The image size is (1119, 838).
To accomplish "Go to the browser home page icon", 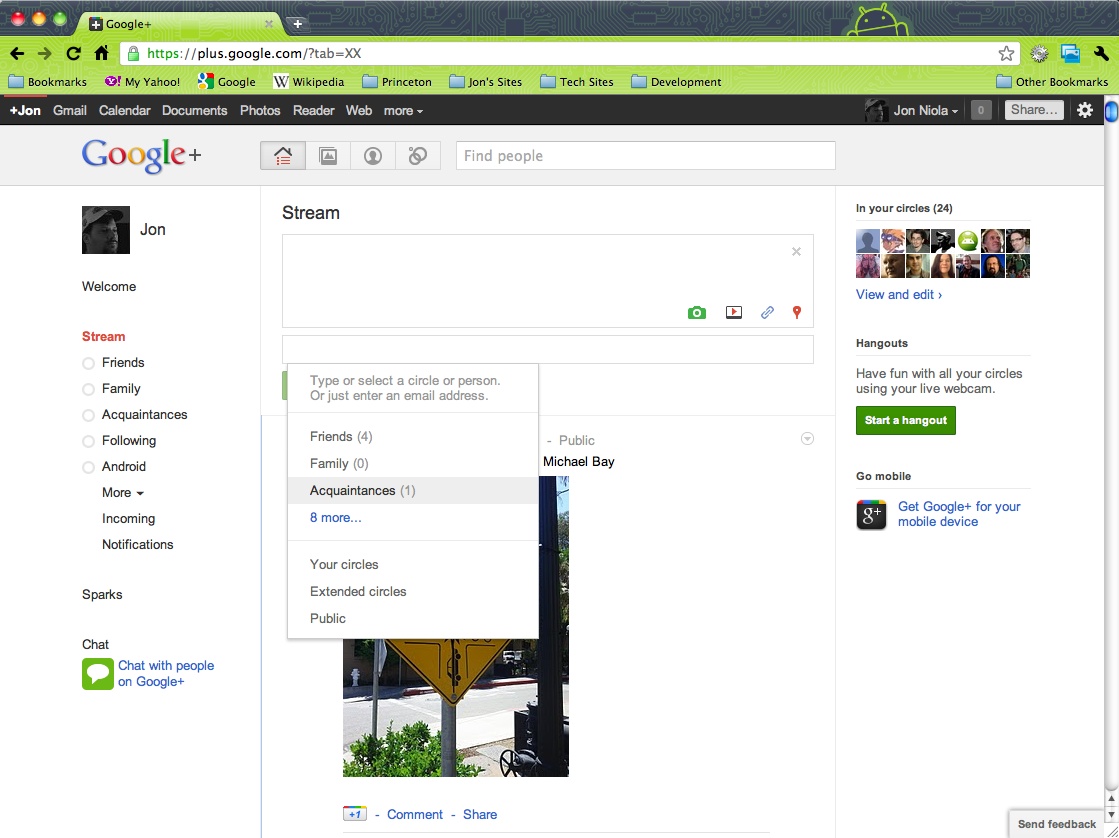I will click(x=101, y=54).
